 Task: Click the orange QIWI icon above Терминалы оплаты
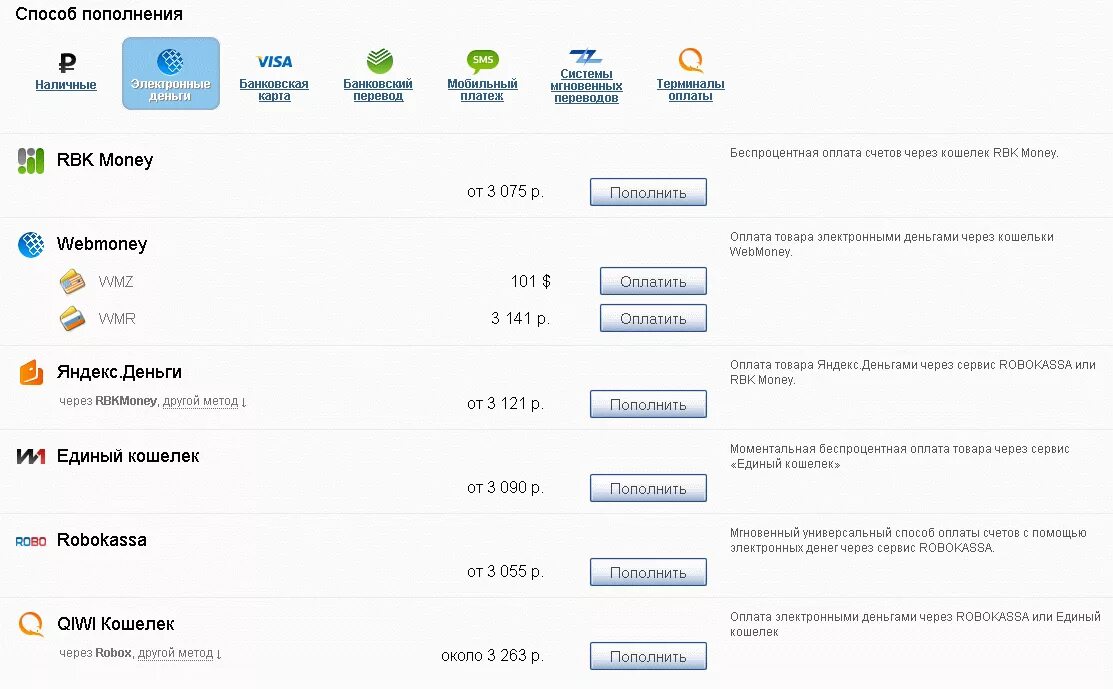tap(691, 60)
